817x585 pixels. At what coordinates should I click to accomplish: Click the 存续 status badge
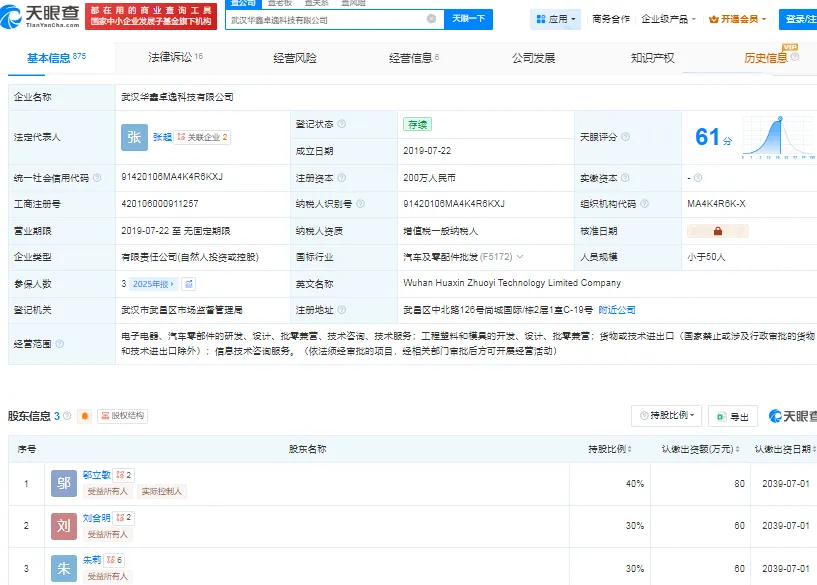pyautogui.click(x=417, y=125)
